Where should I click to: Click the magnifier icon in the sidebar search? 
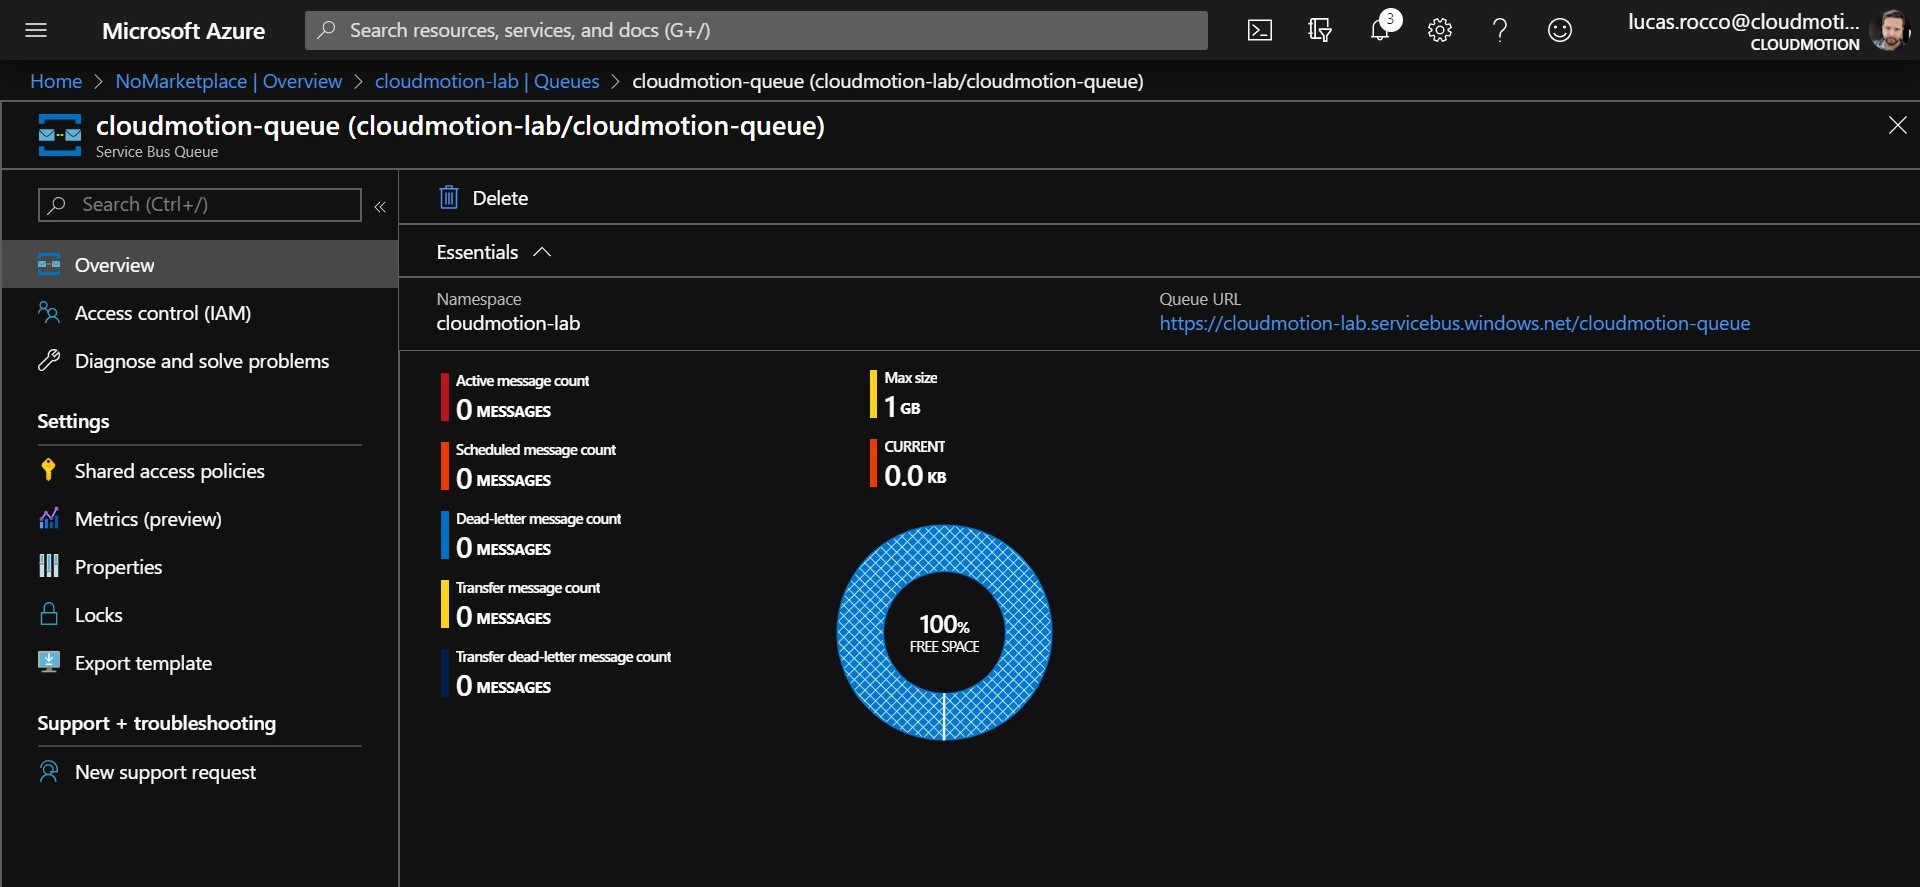pyautogui.click(x=57, y=204)
